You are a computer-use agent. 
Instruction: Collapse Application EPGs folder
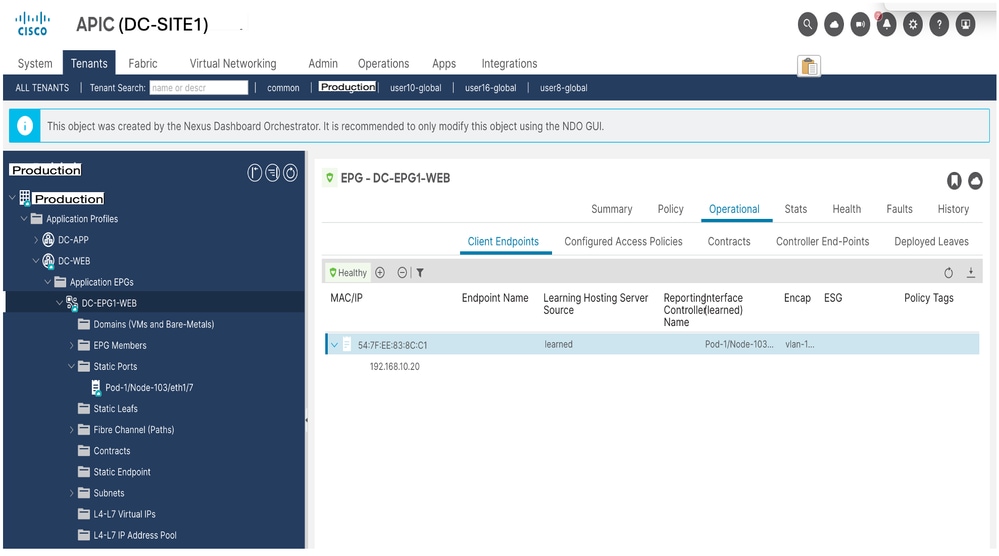(x=48, y=282)
